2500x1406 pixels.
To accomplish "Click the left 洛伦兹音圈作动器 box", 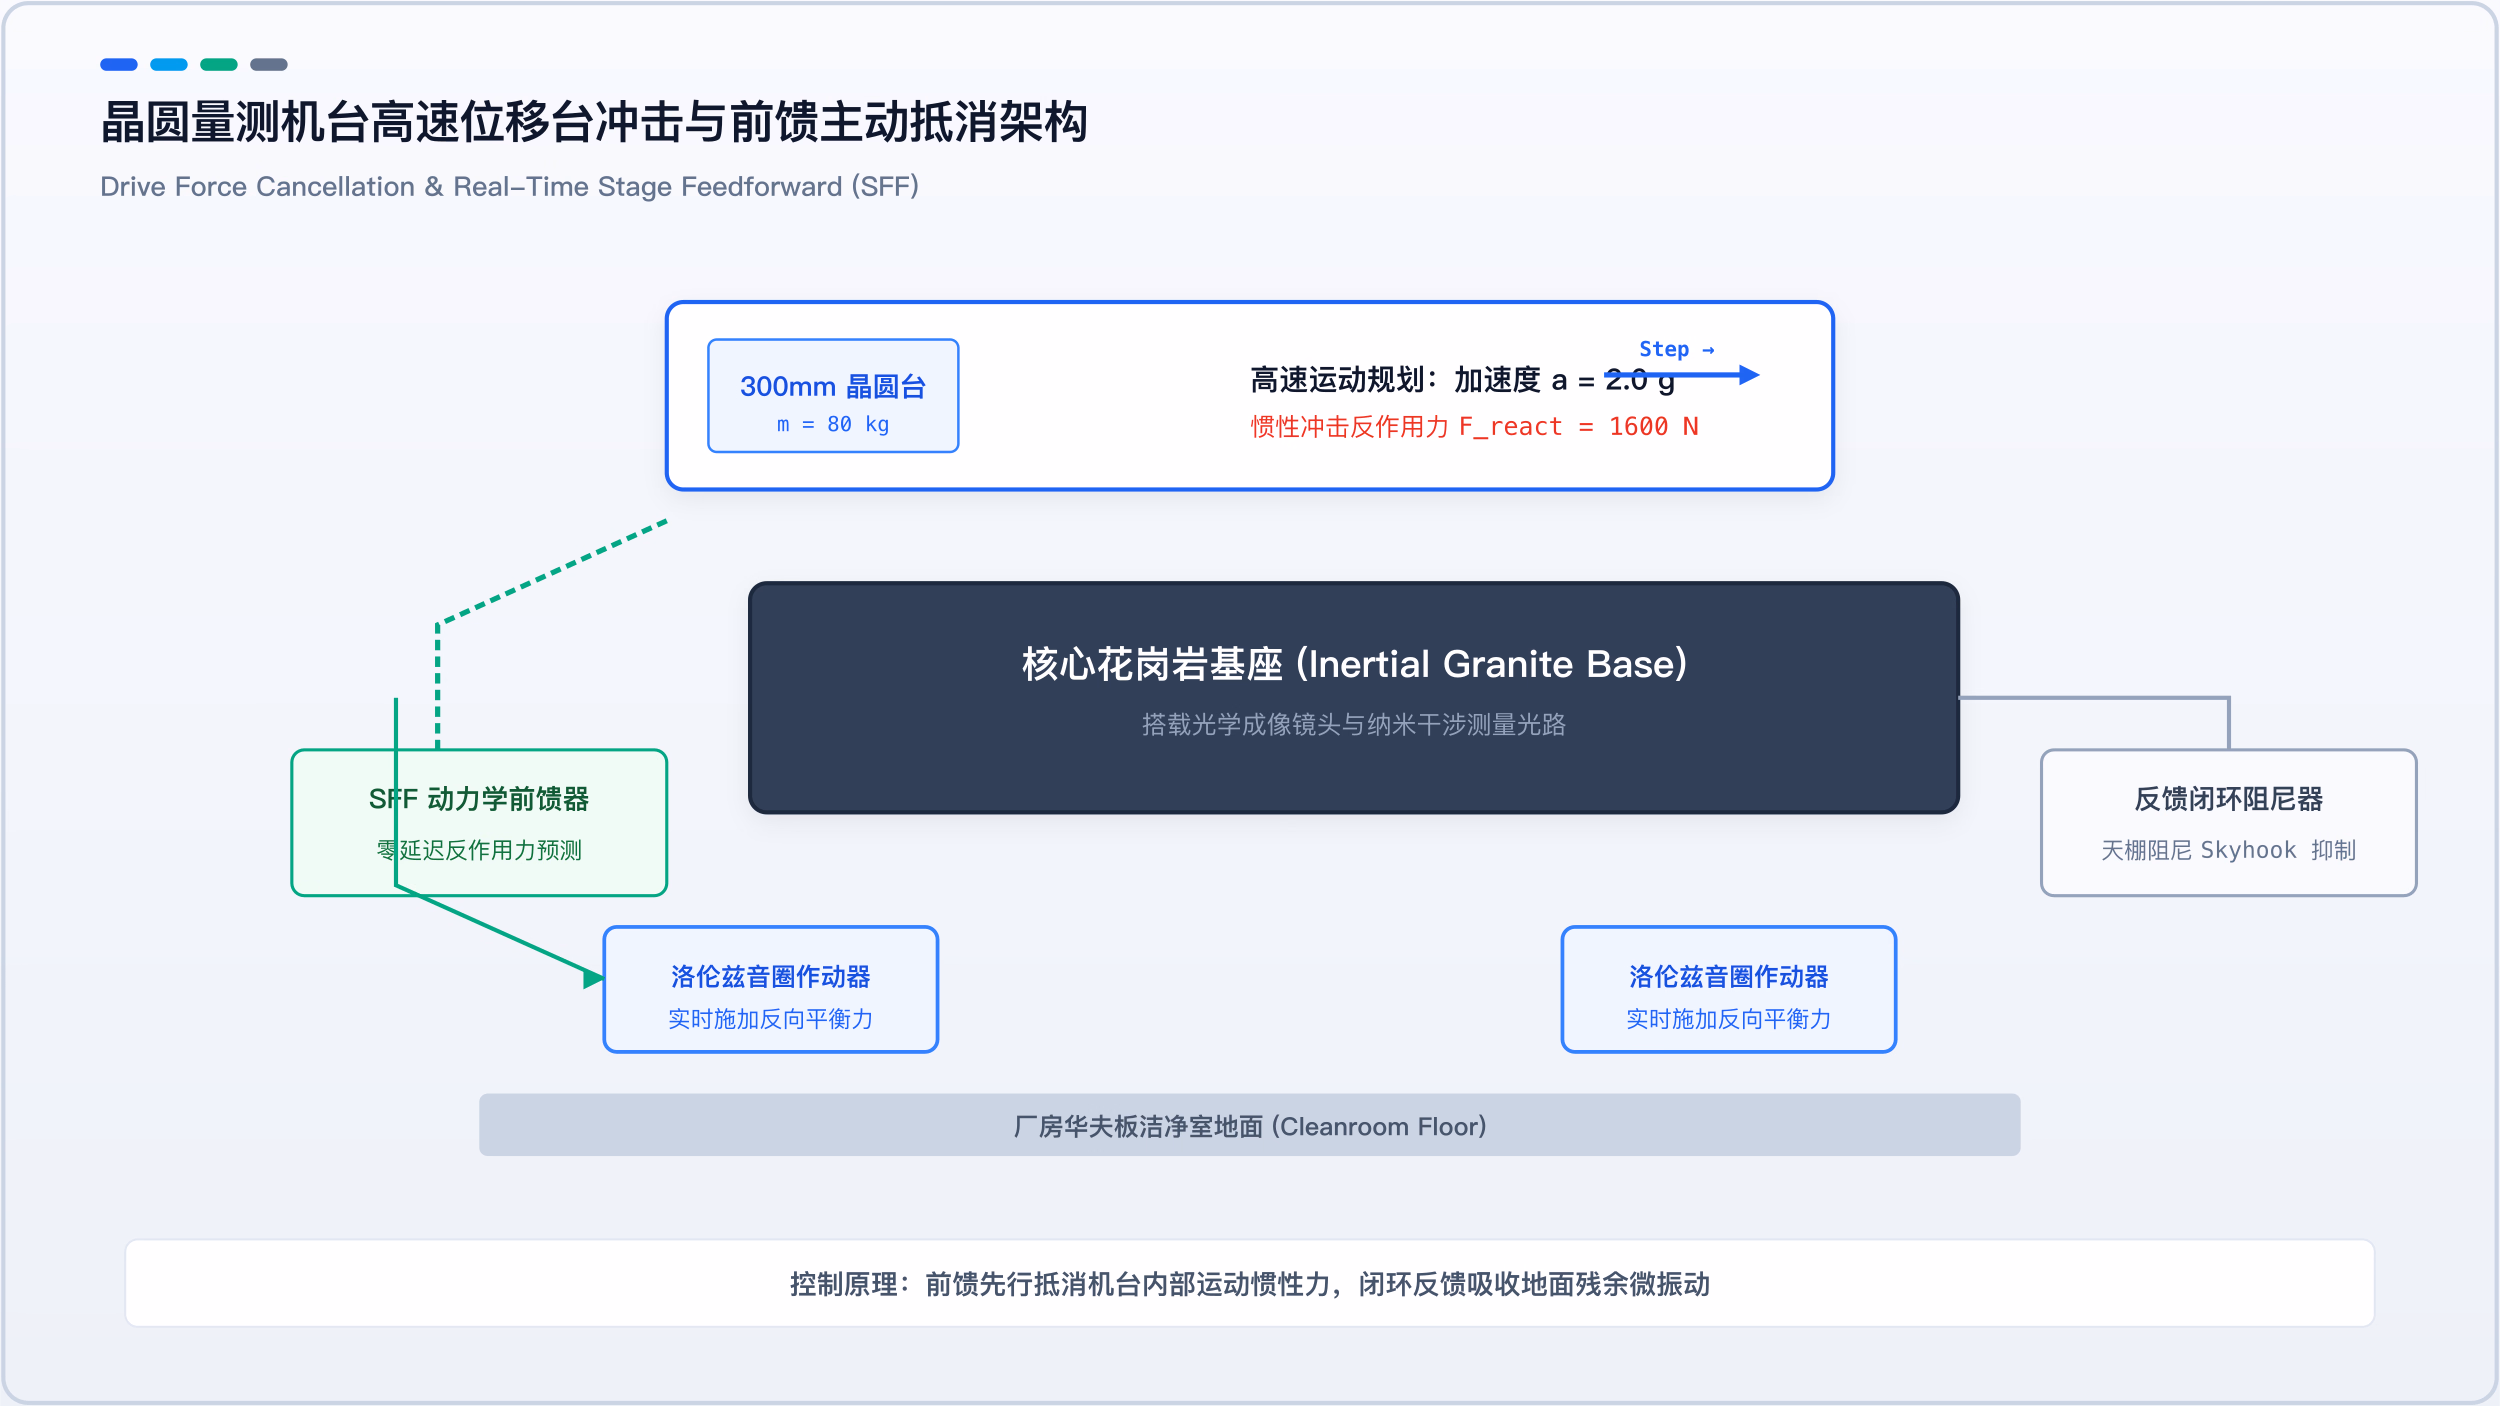I will (771, 989).
